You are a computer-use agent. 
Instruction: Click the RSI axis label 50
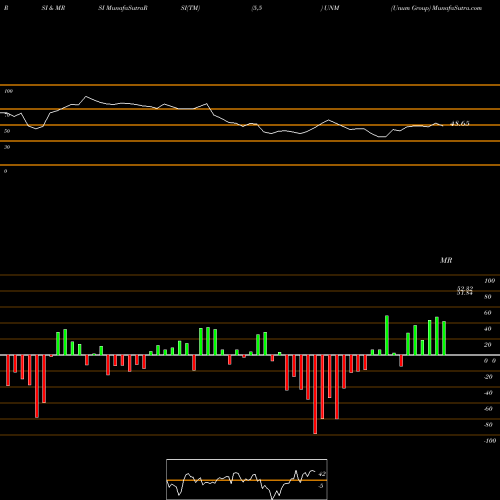coord(7,131)
